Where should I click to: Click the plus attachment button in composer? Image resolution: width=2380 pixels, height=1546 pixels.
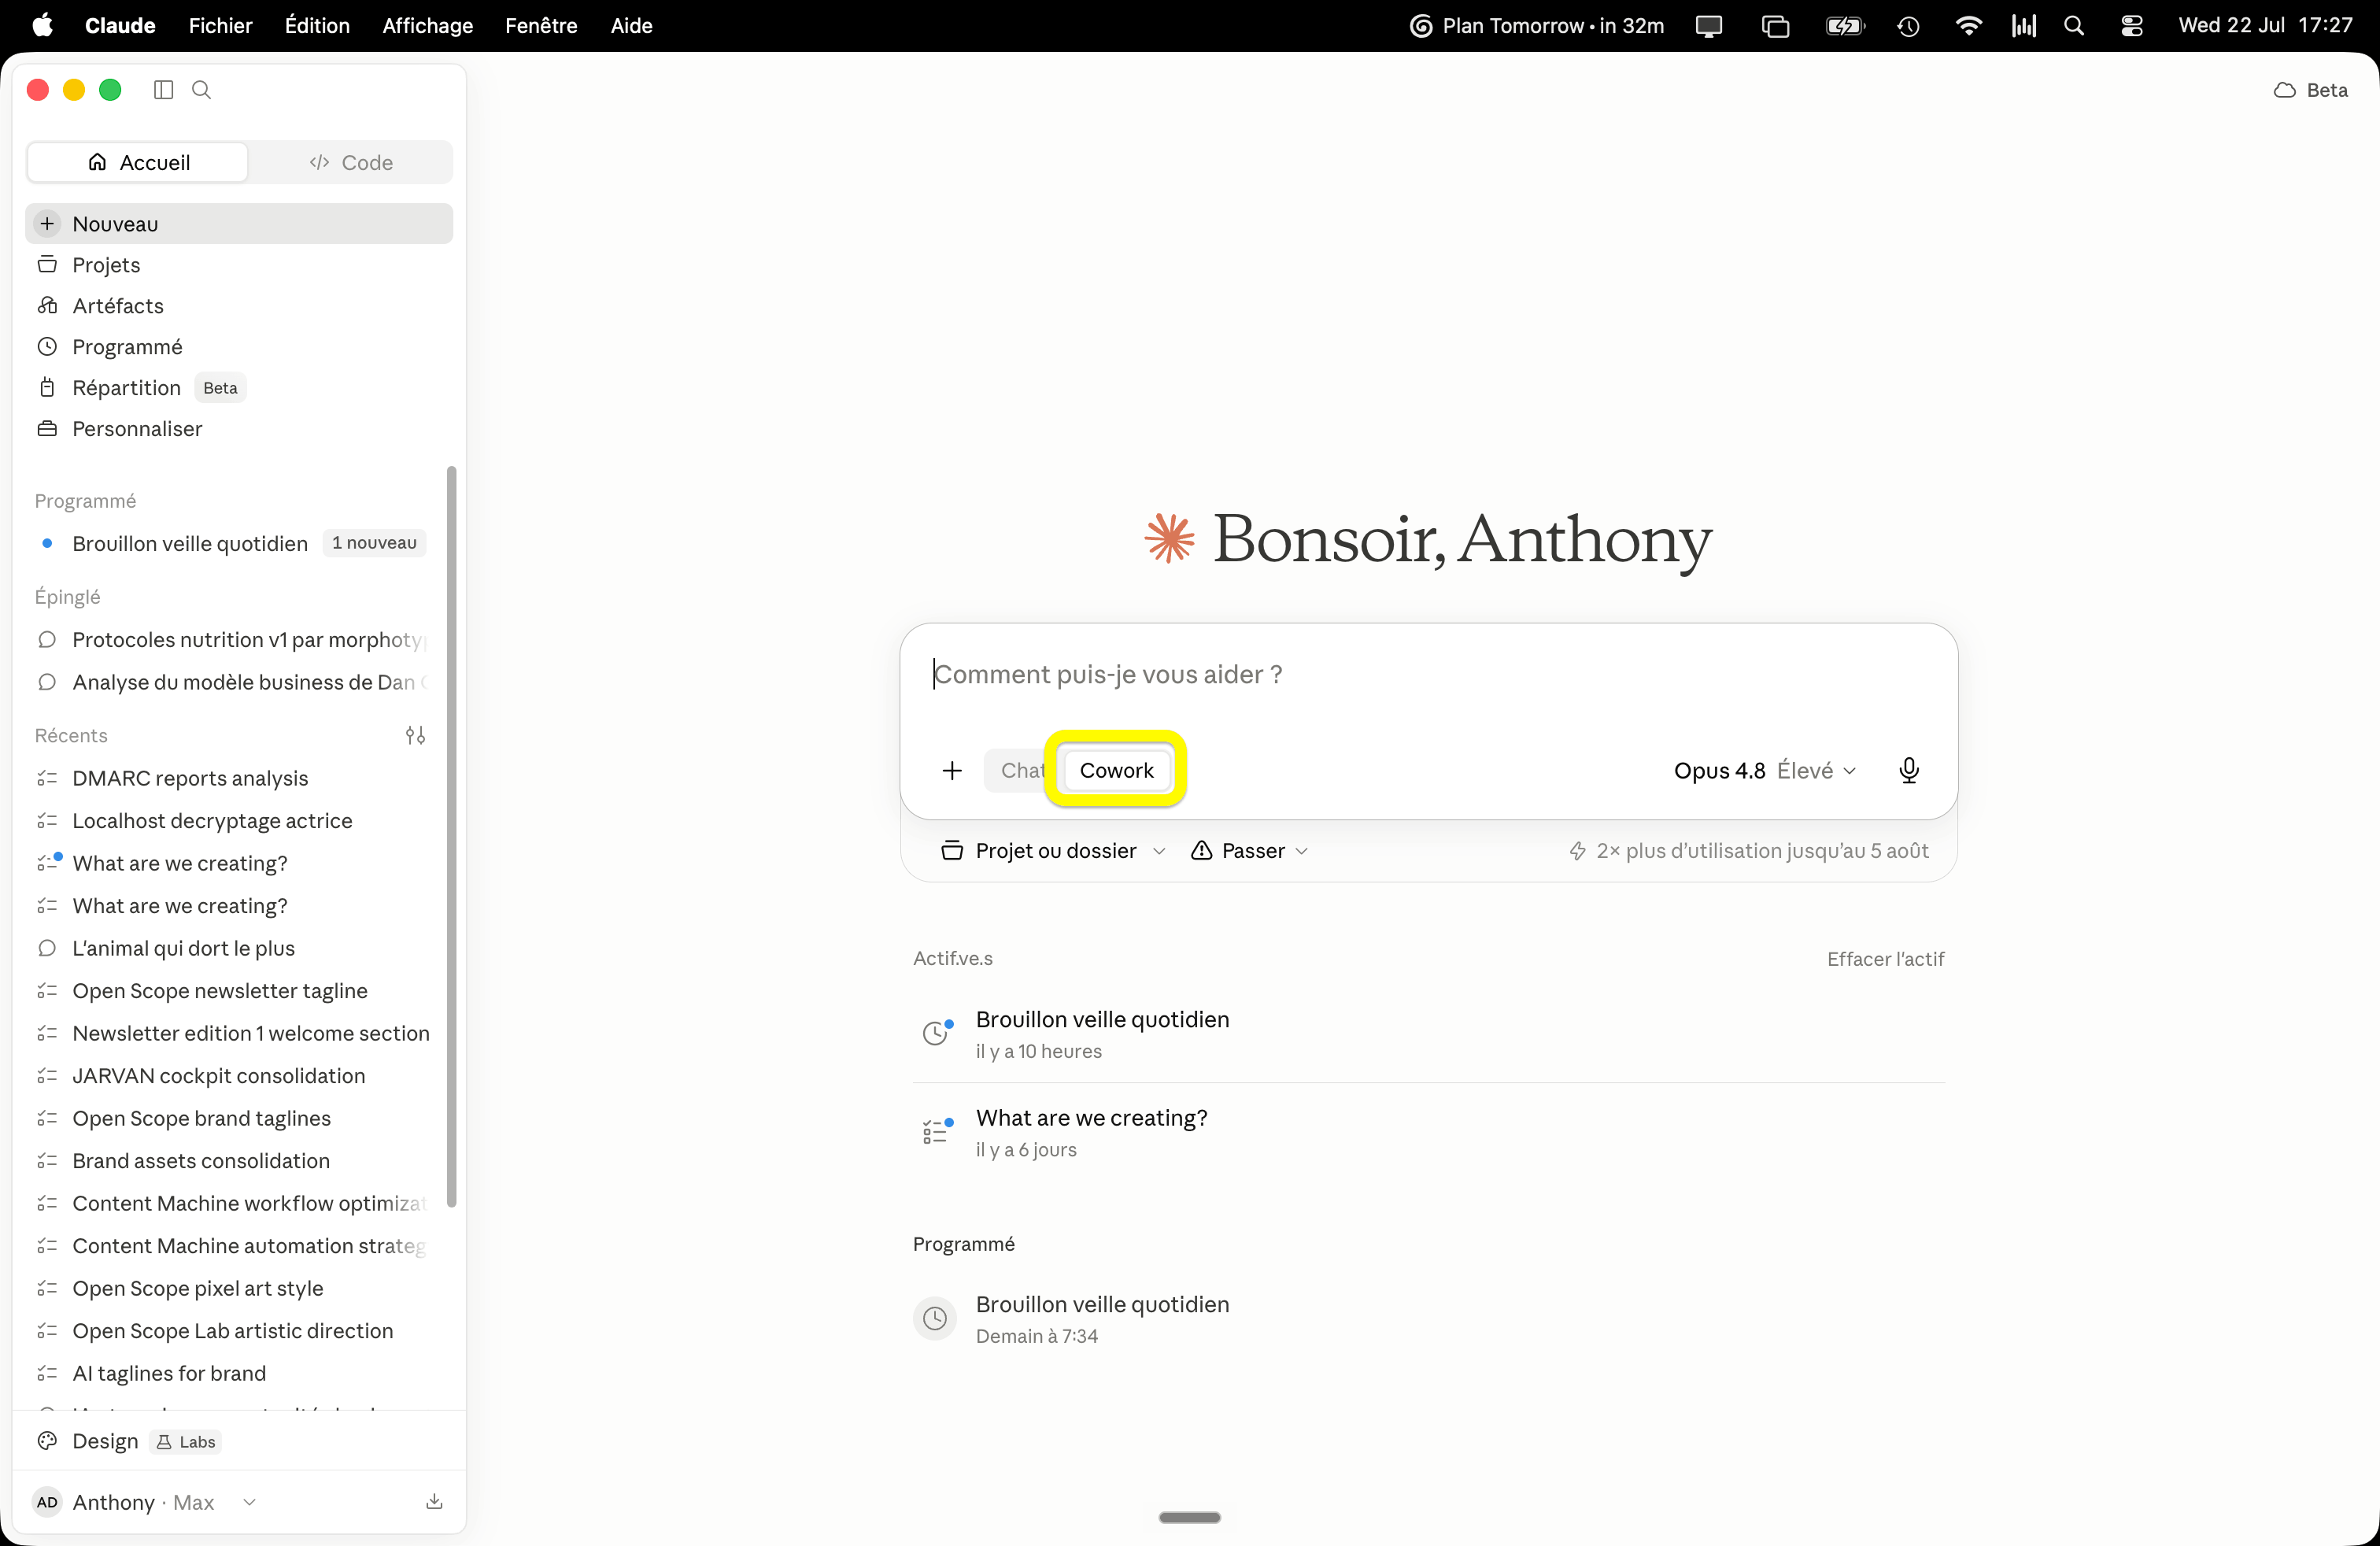coord(952,771)
